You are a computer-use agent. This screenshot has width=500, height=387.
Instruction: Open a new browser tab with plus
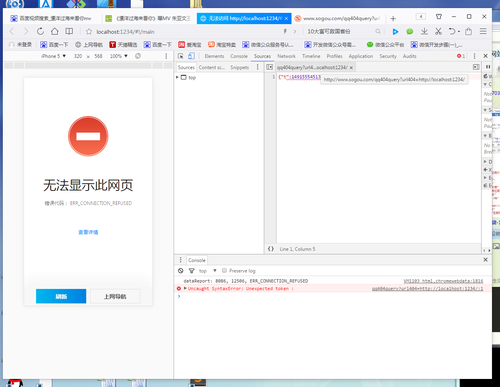pos(393,19)
